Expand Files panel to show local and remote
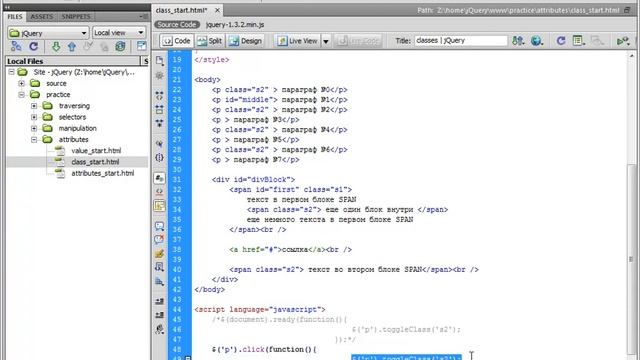Screen dimensions: 640x360 [141, 46]
